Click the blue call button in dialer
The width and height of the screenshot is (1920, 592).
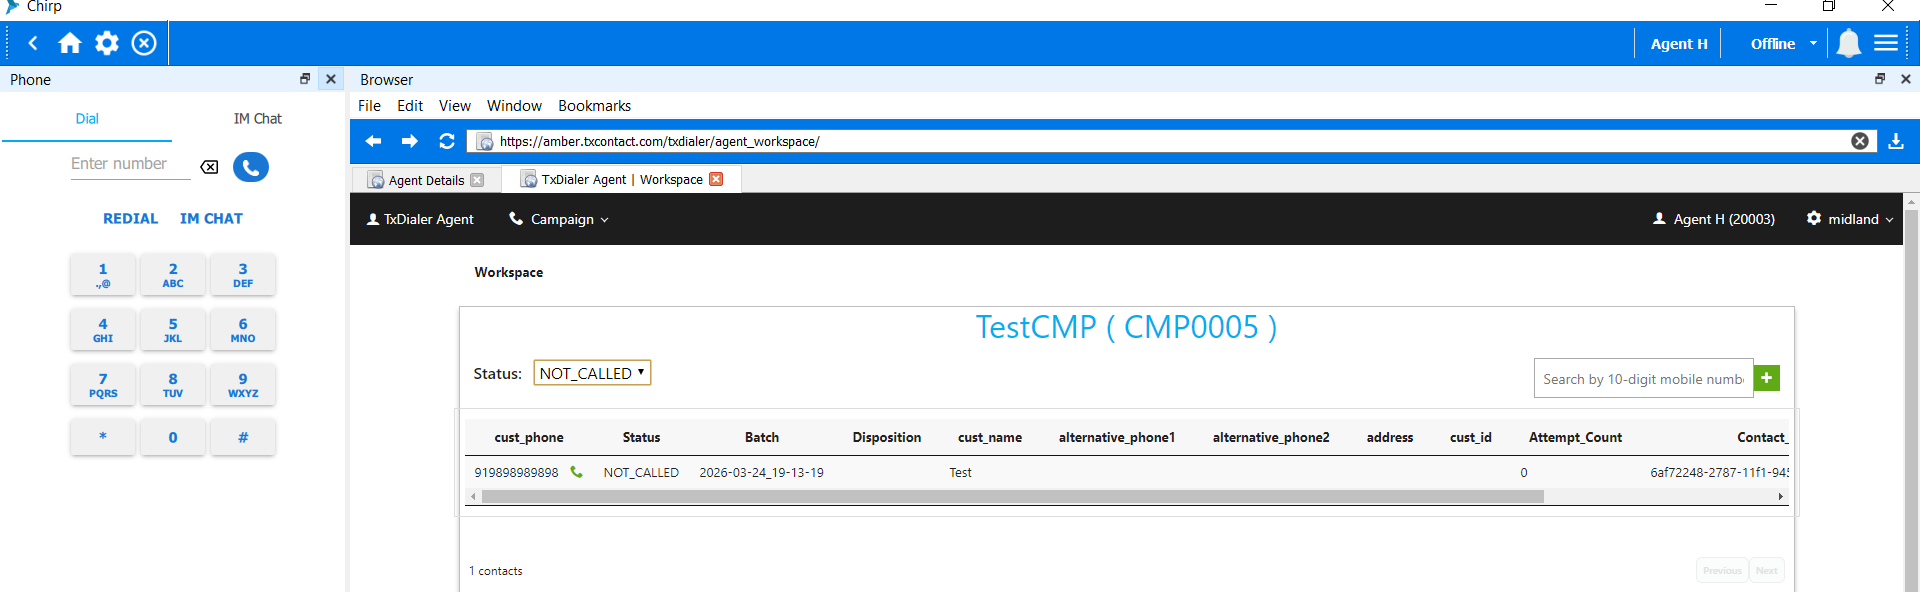[251, 167]
